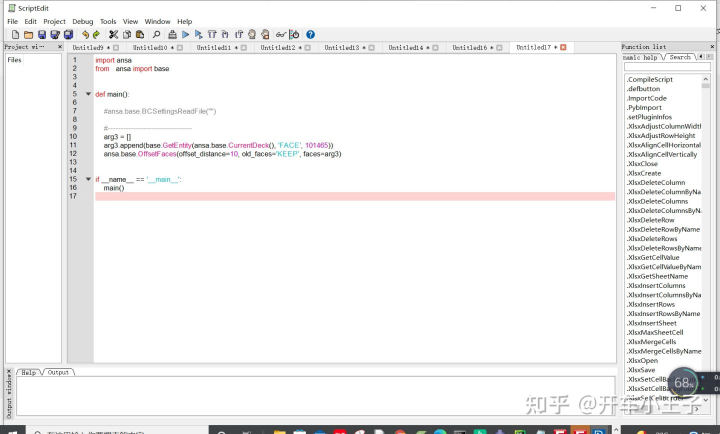Select .XlsxGetSheetName in the function list

(657, 276)
